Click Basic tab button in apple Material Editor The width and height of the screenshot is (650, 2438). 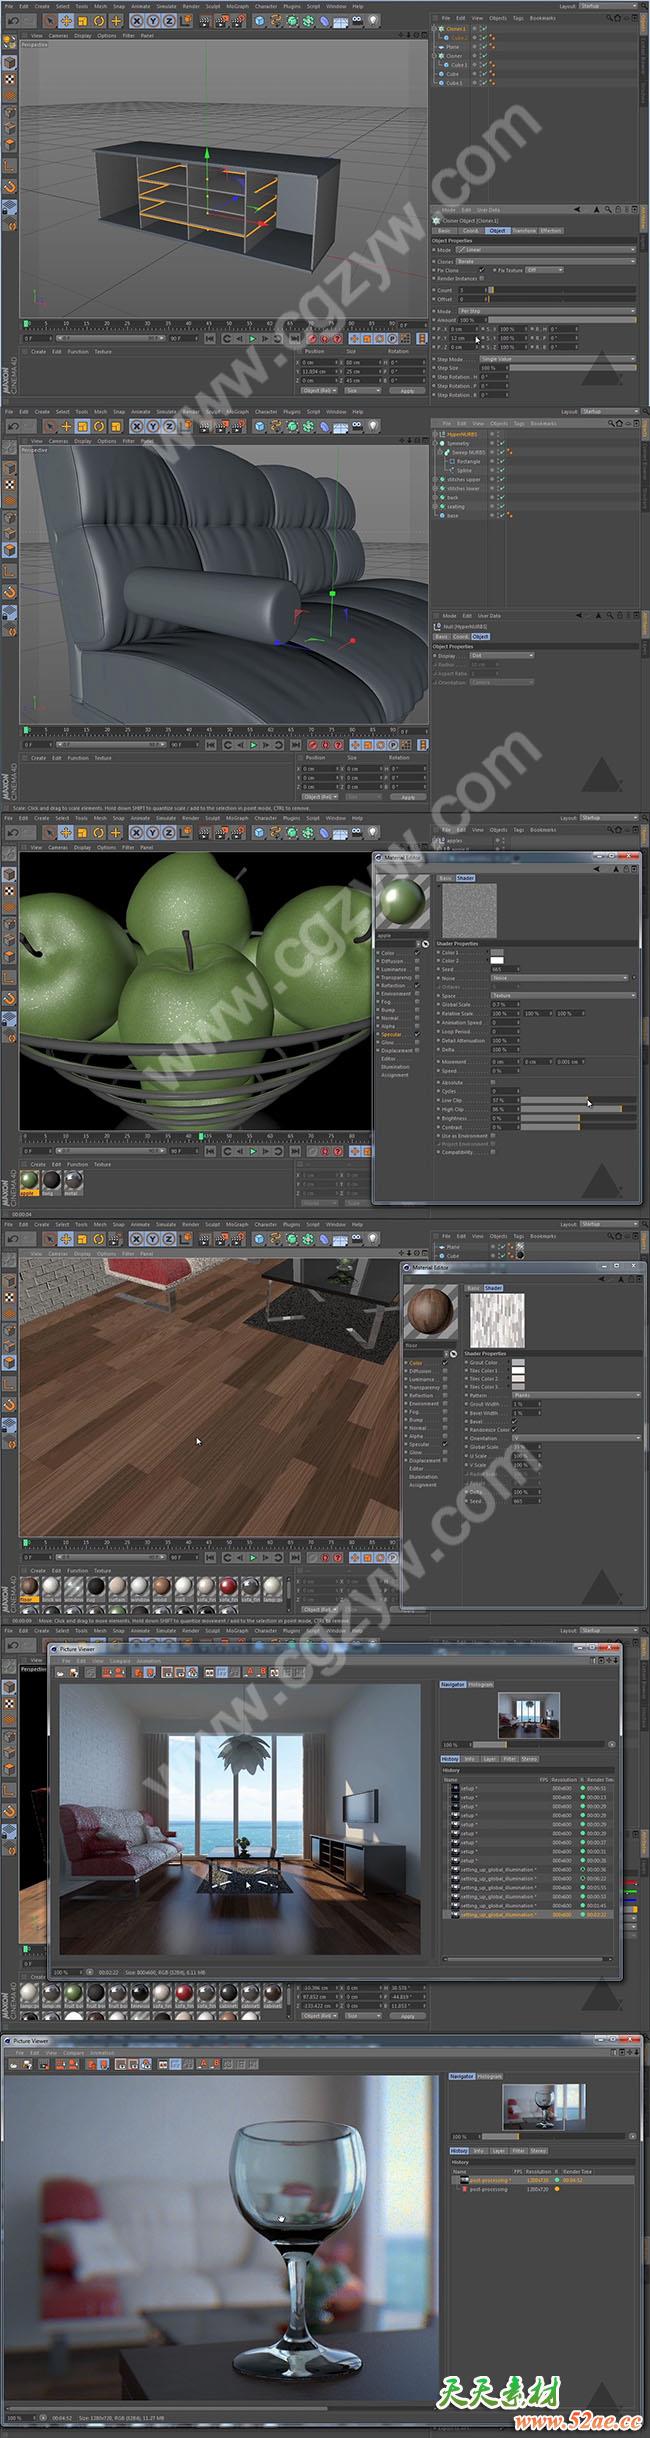pyautogui.click(x=445, y=878)
